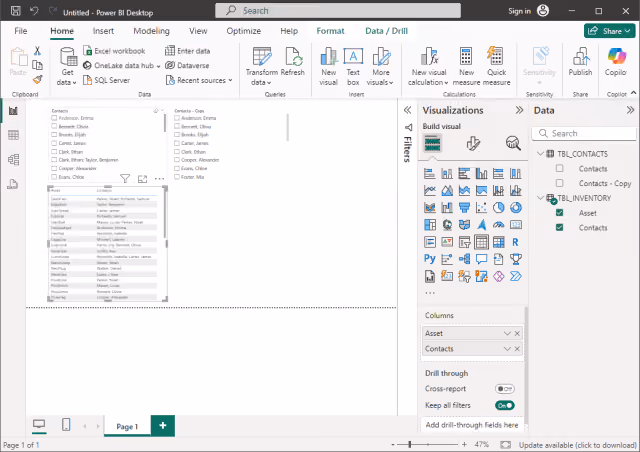The image size is (640, 452).
Task: Uncheck the Asset field
Action: click(560, 213)
